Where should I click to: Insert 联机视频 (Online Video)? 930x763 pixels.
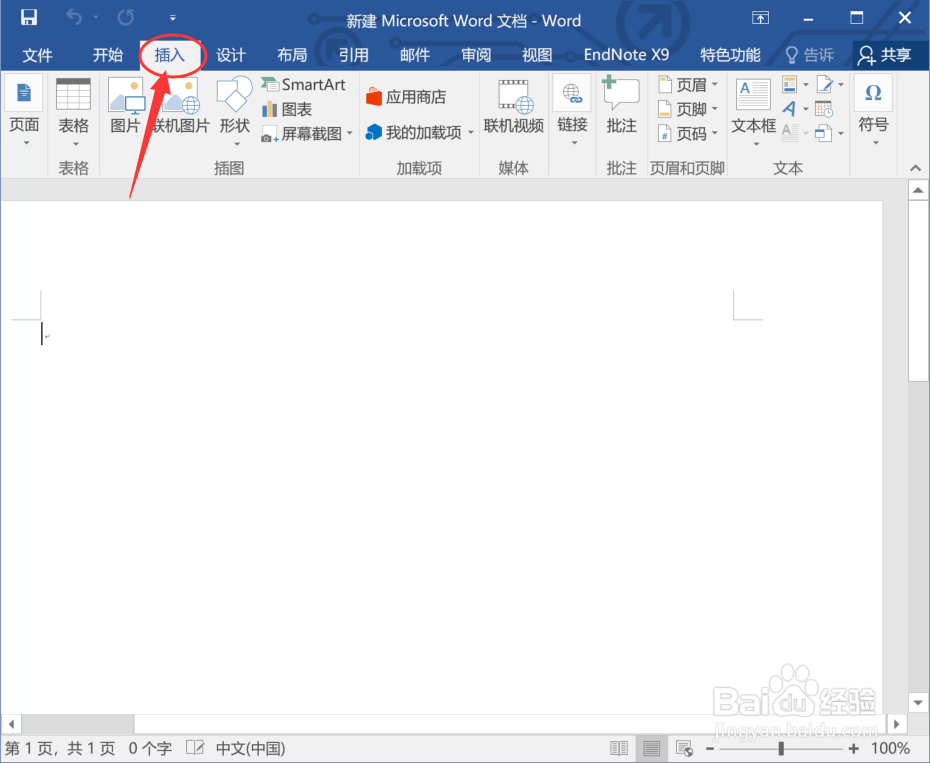514,106
